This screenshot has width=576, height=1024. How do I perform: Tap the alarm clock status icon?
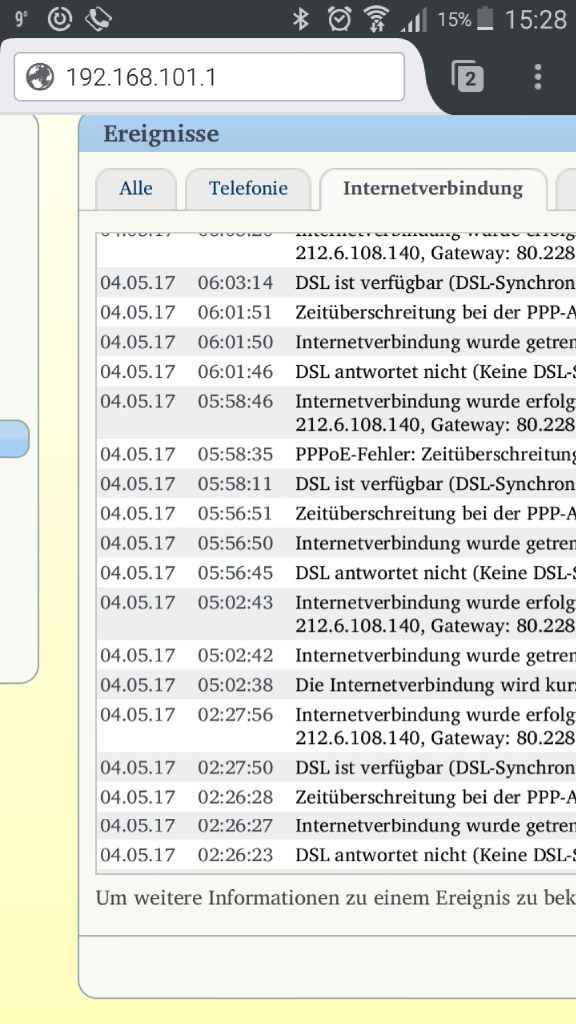[340, 19]
